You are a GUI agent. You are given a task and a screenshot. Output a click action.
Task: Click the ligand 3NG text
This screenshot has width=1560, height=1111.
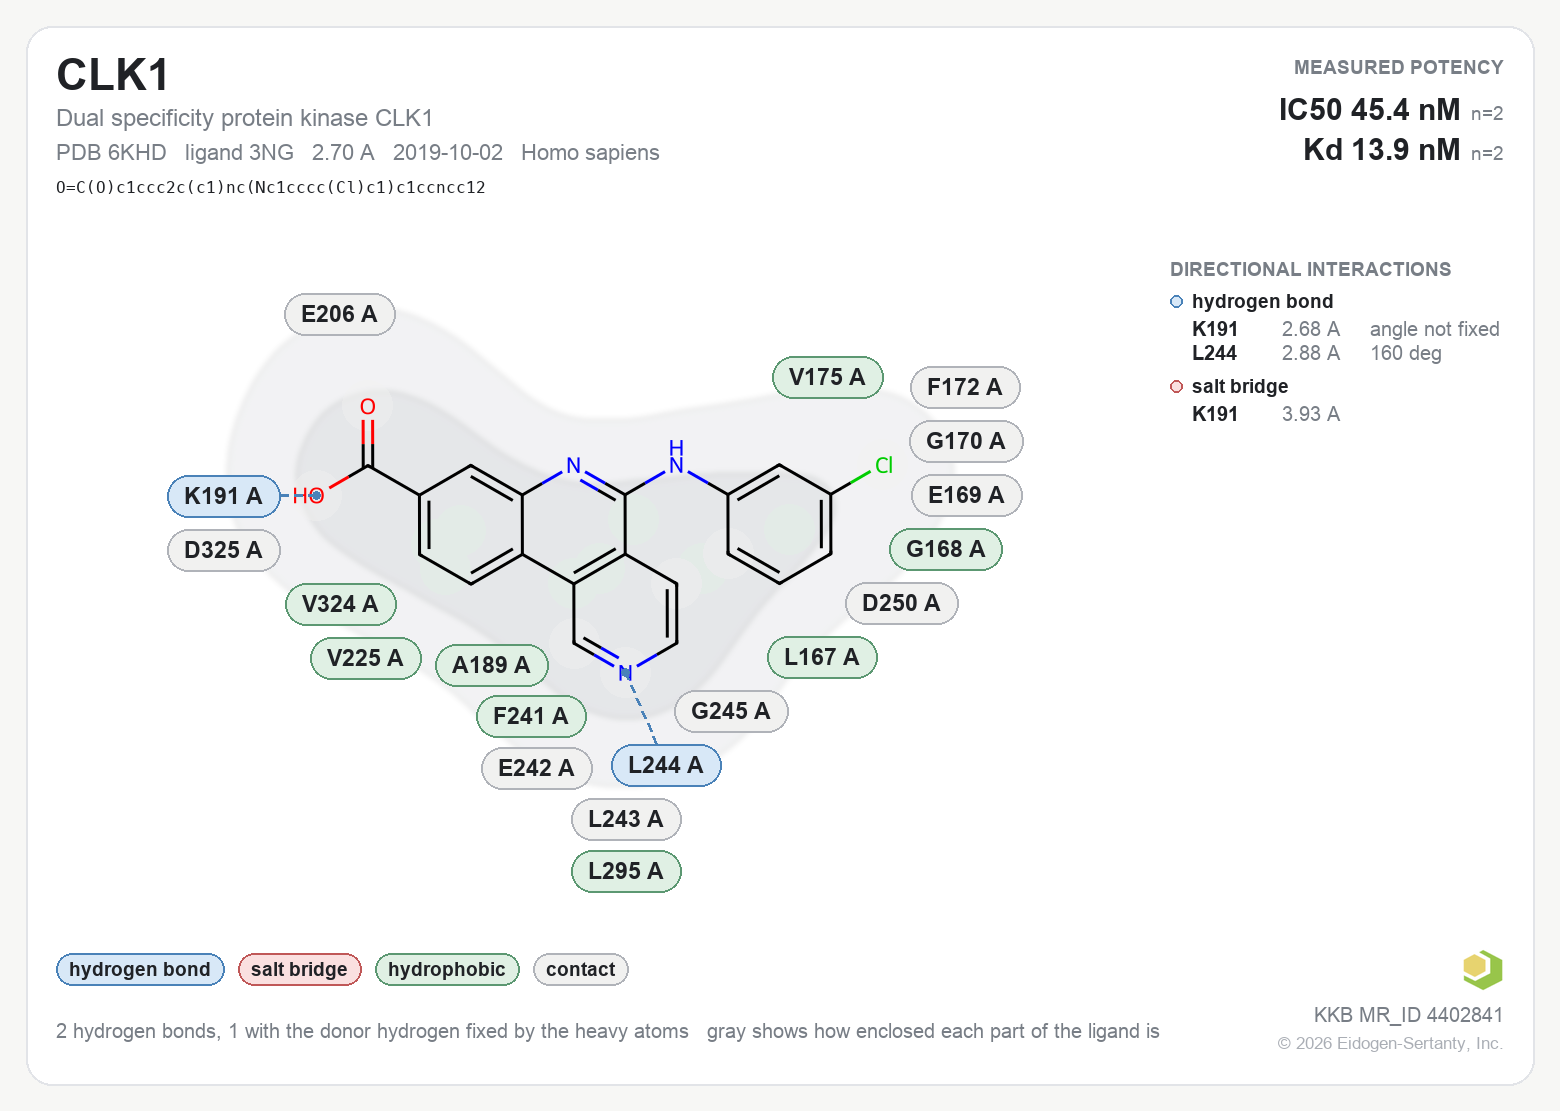(239, 152)
